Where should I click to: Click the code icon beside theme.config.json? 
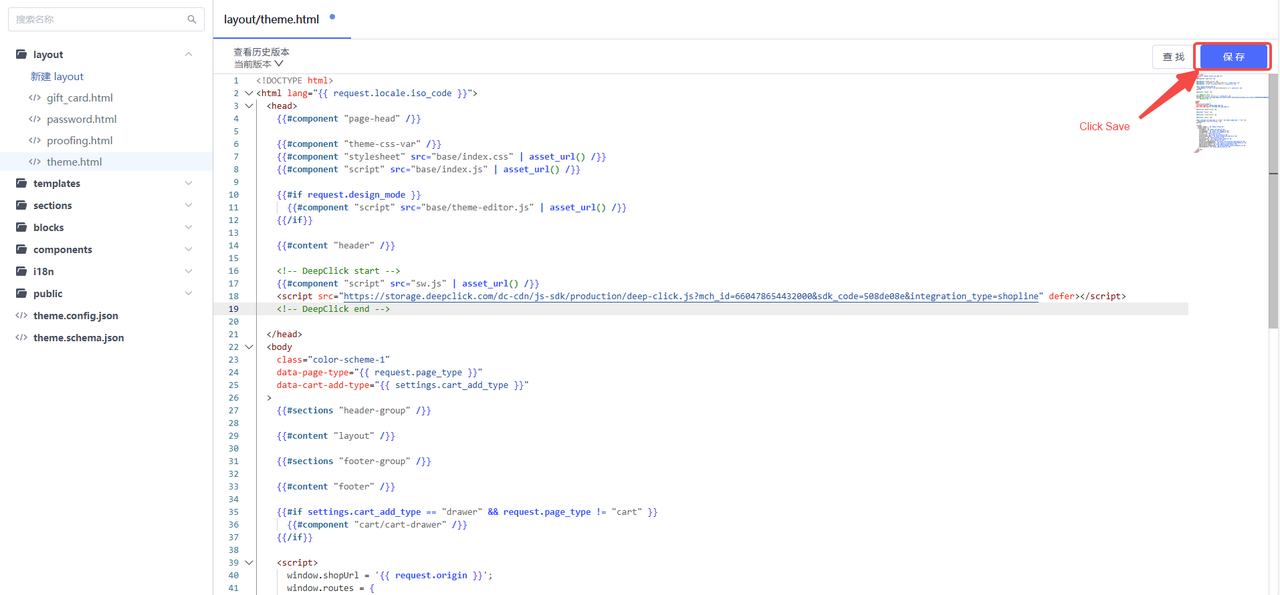(21, 316)
